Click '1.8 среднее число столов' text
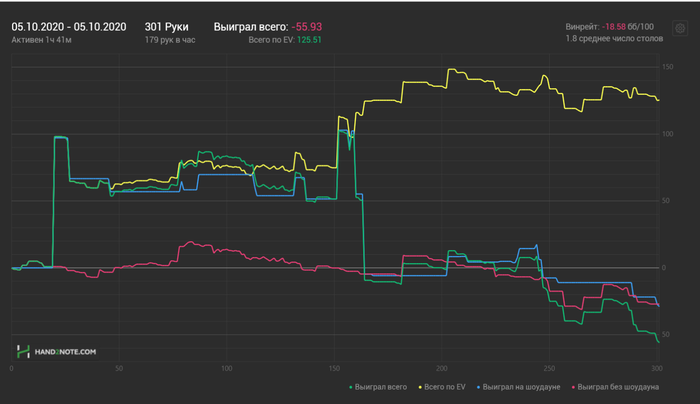Screen dimensions: 700x404 click(x=614, y=38)
